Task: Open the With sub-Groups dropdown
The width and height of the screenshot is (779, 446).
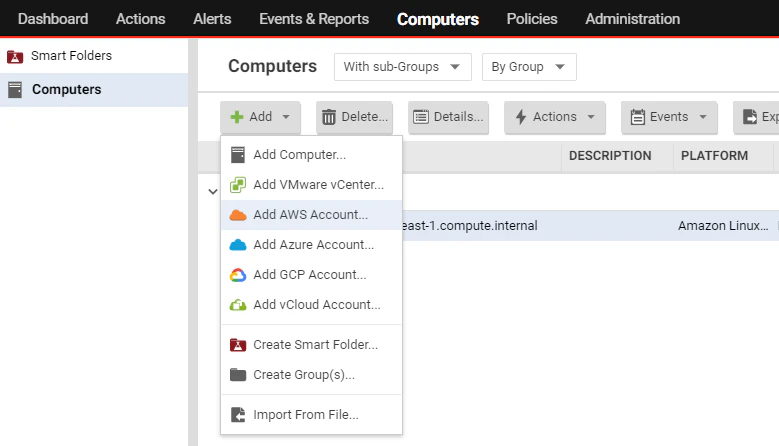Action: (403, 67)
